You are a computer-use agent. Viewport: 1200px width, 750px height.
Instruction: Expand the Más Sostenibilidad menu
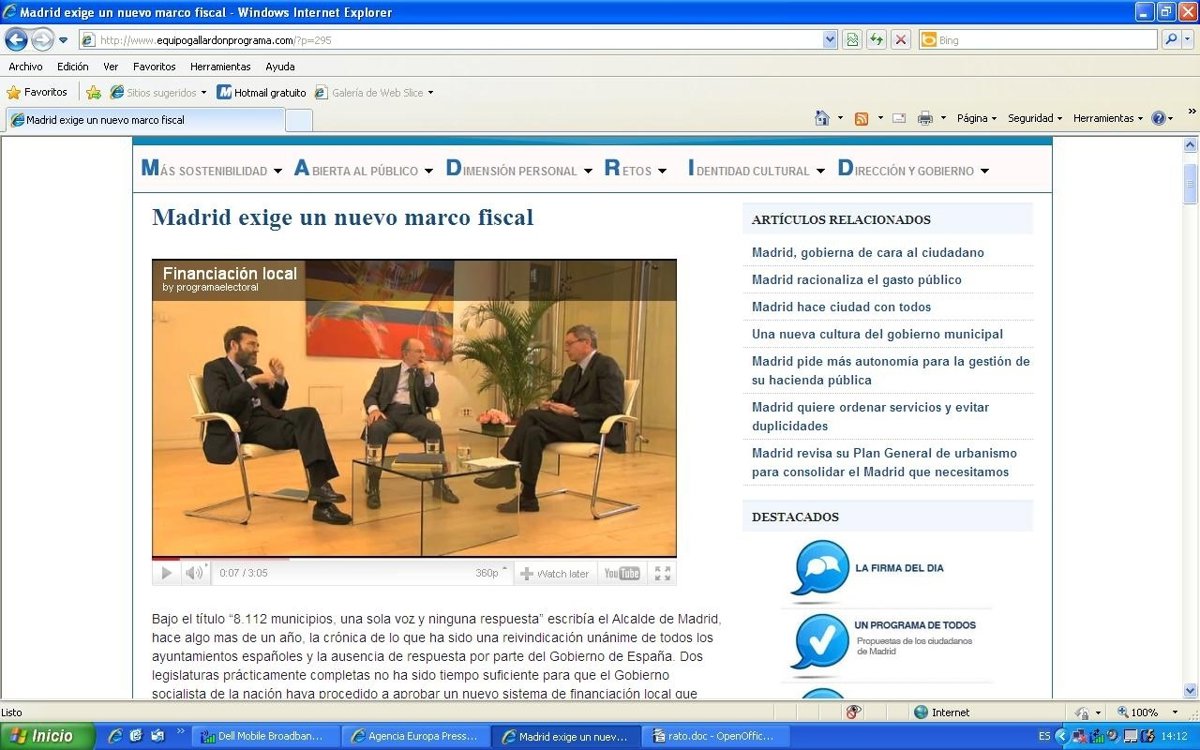point(212,170)
